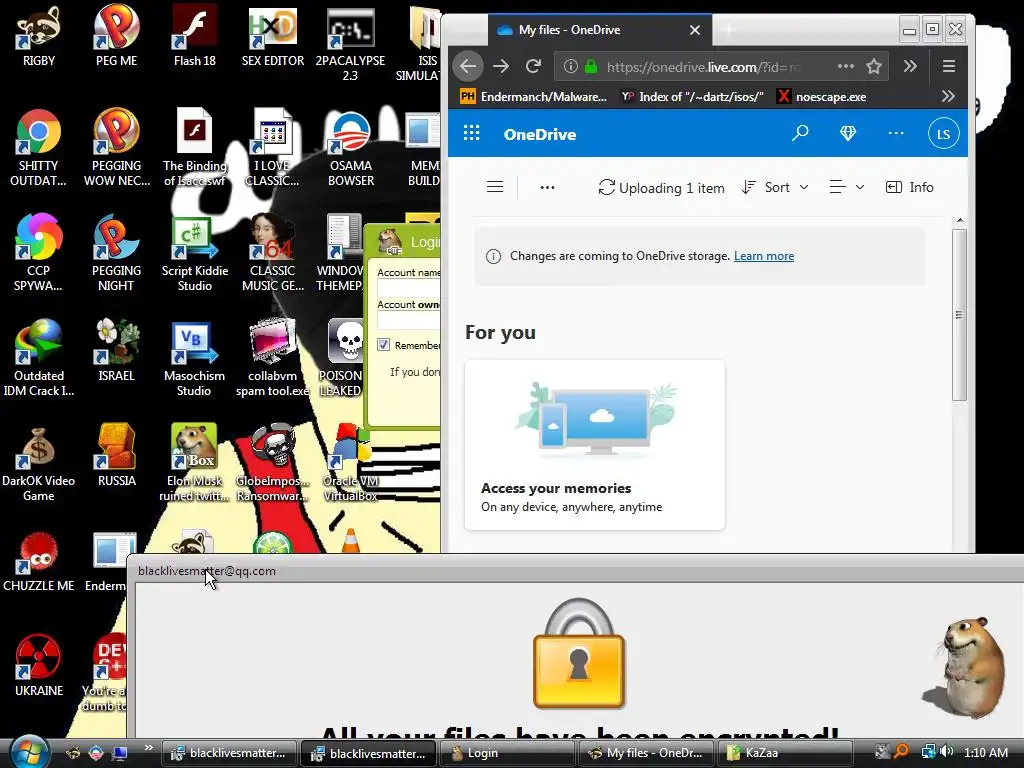Expand quick launch overflow chevron on taskbar

pos(148,748)
